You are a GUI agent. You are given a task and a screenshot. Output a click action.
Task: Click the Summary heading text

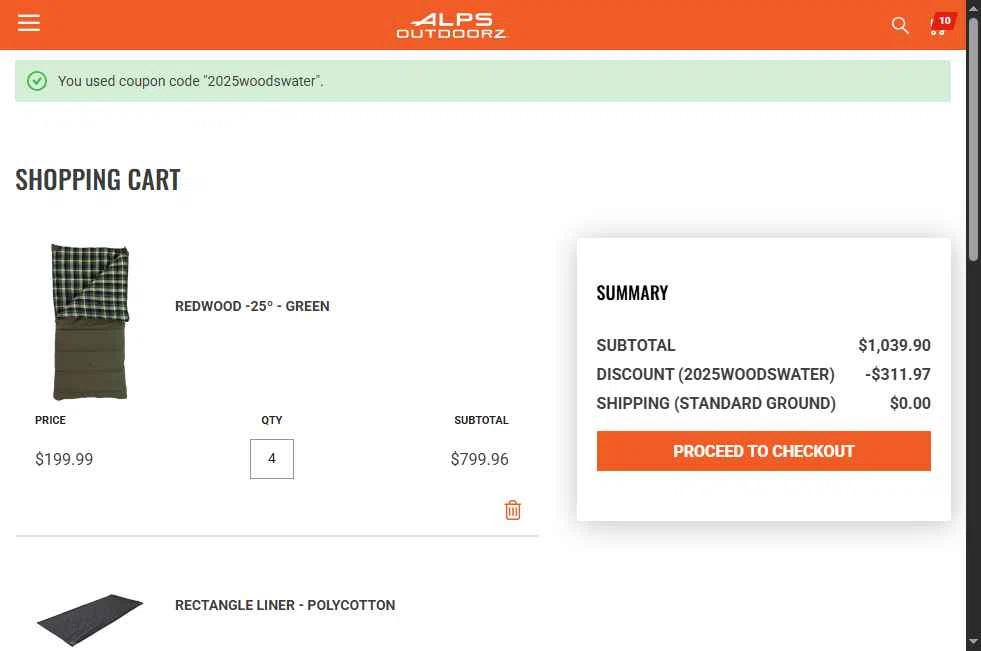click(x=632, y=293)
